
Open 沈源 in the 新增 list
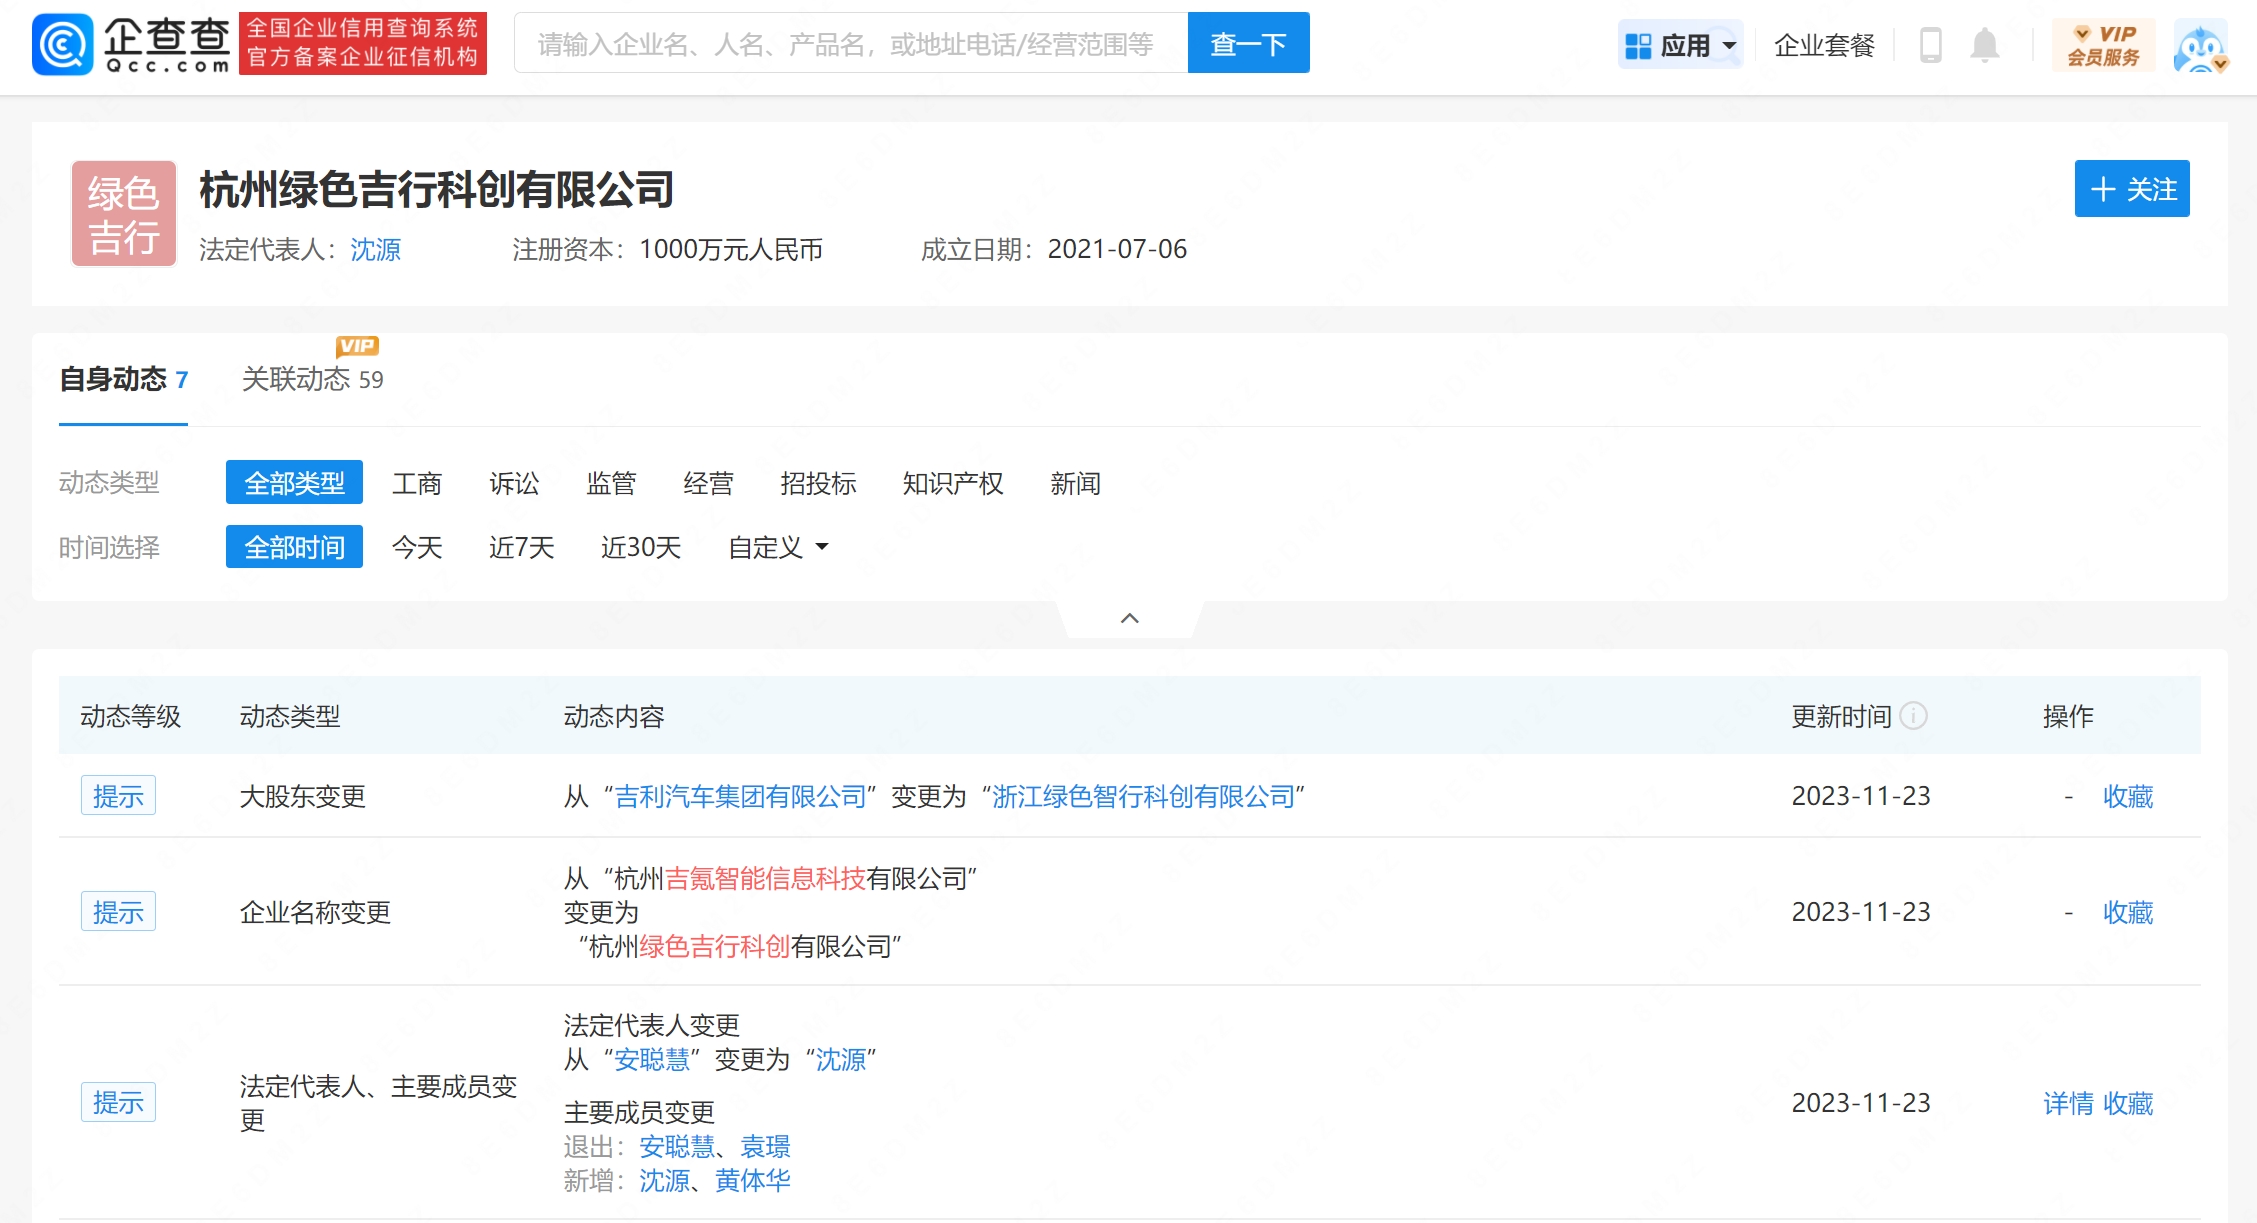coord(664,1180)
